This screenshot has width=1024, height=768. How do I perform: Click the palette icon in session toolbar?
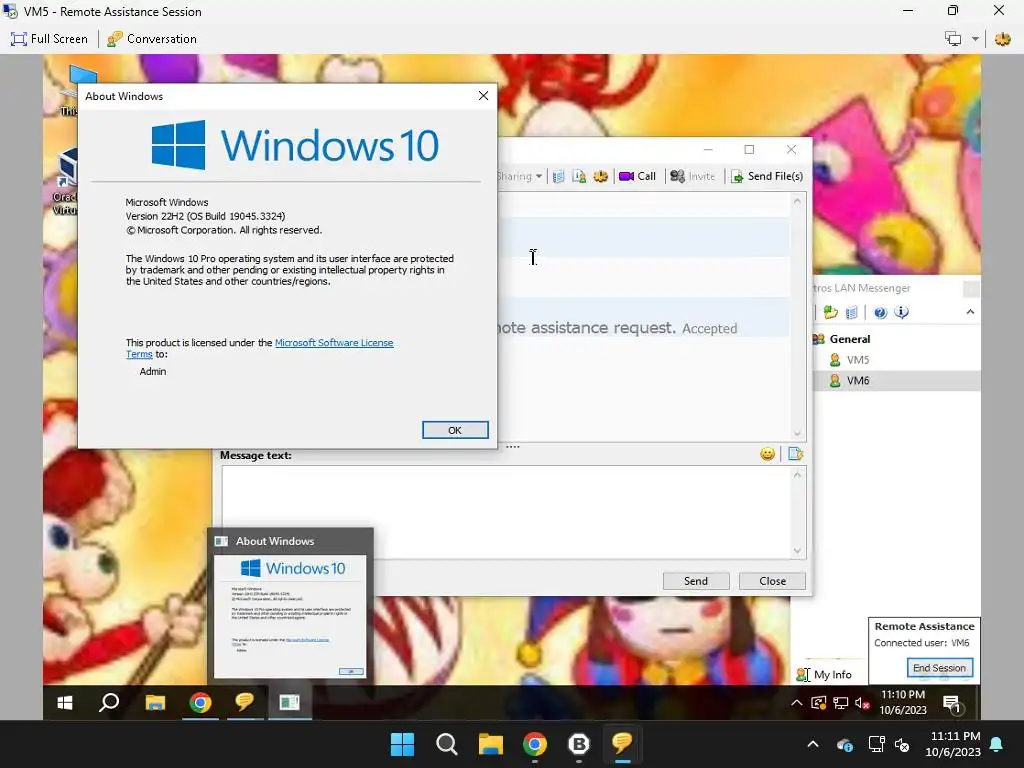click(1002, 39)
